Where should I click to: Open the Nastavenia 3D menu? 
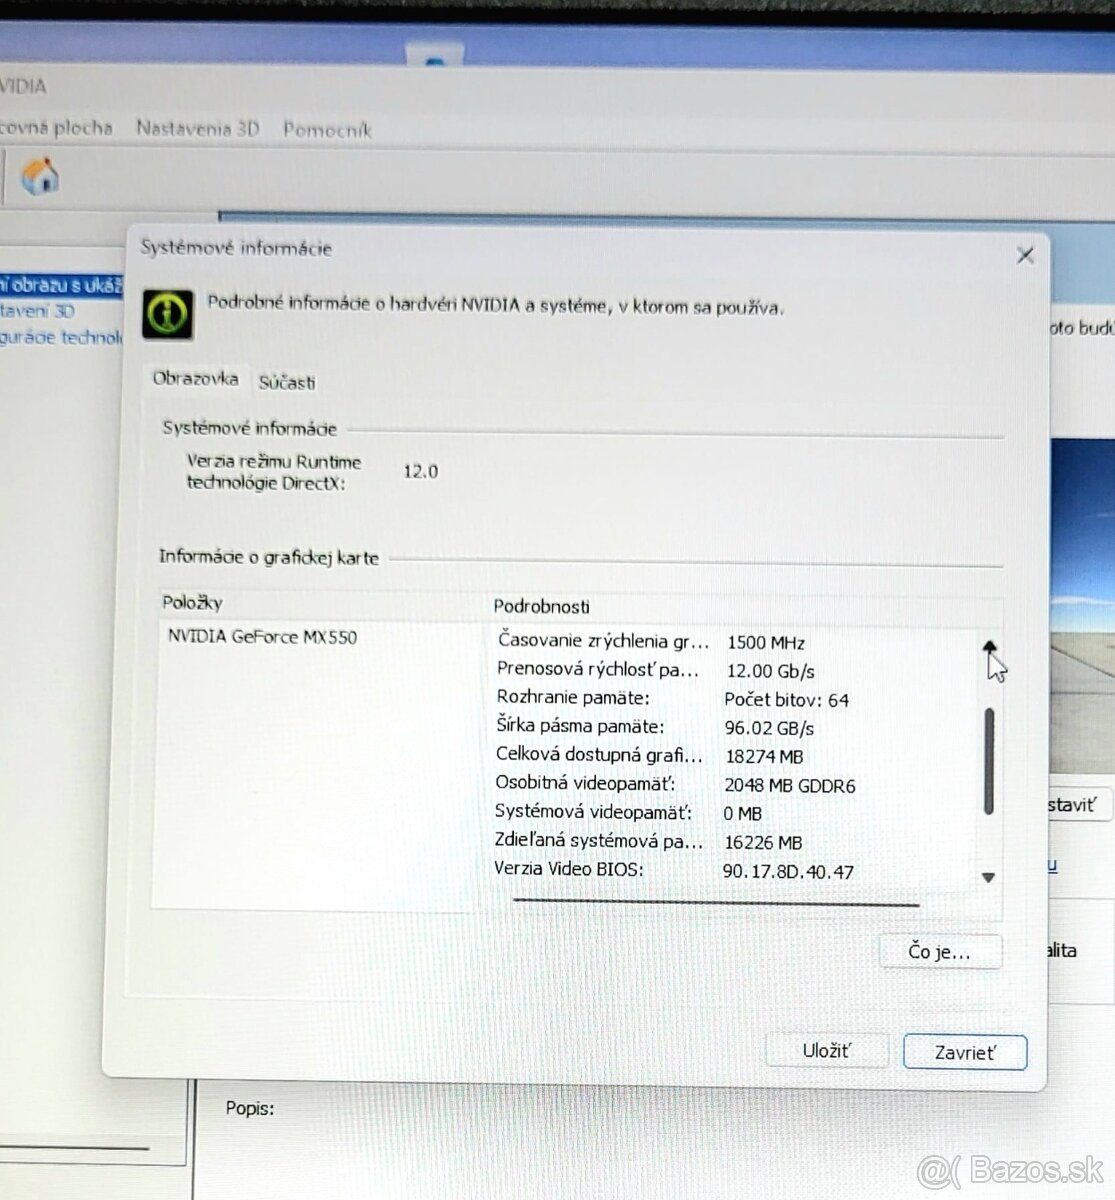(x=198, y=128)
